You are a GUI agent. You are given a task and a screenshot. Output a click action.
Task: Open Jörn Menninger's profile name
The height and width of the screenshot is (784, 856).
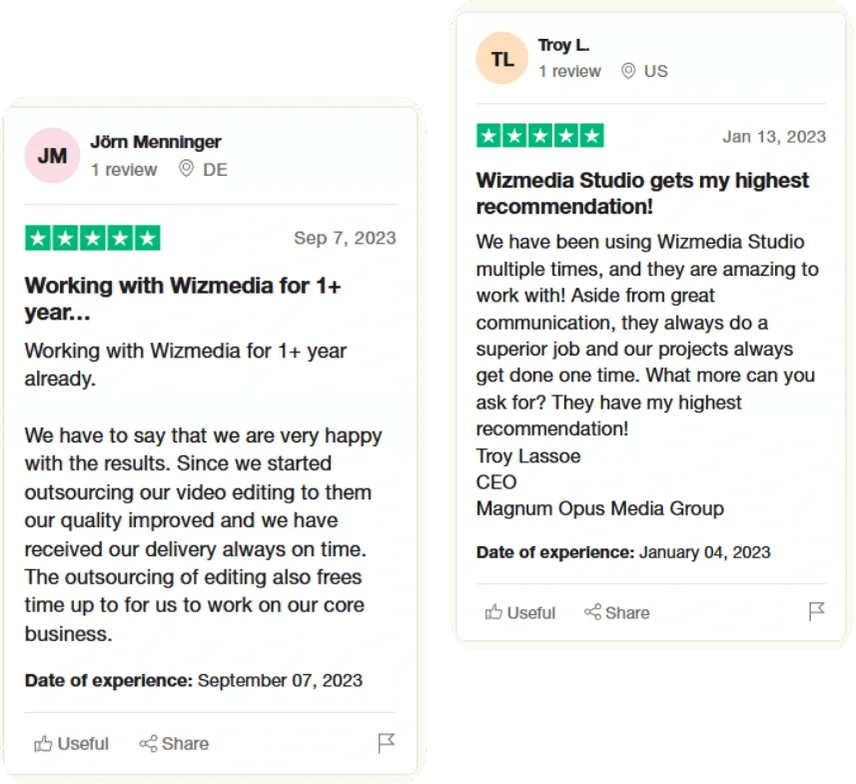[x=156, y=142]
